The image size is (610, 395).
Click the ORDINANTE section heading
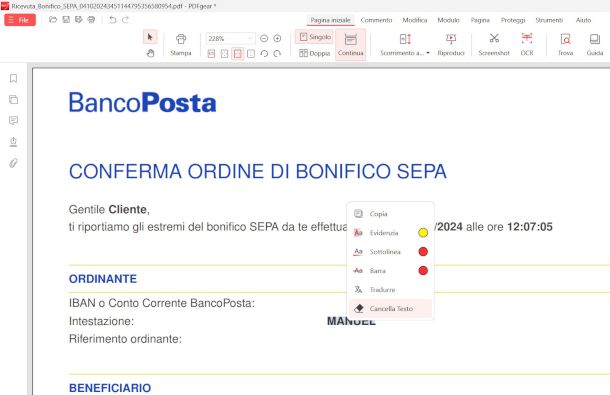(103, 279)
